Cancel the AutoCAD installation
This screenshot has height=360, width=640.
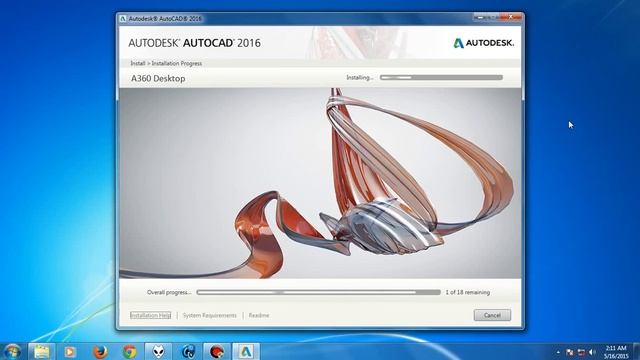(492, 315)
